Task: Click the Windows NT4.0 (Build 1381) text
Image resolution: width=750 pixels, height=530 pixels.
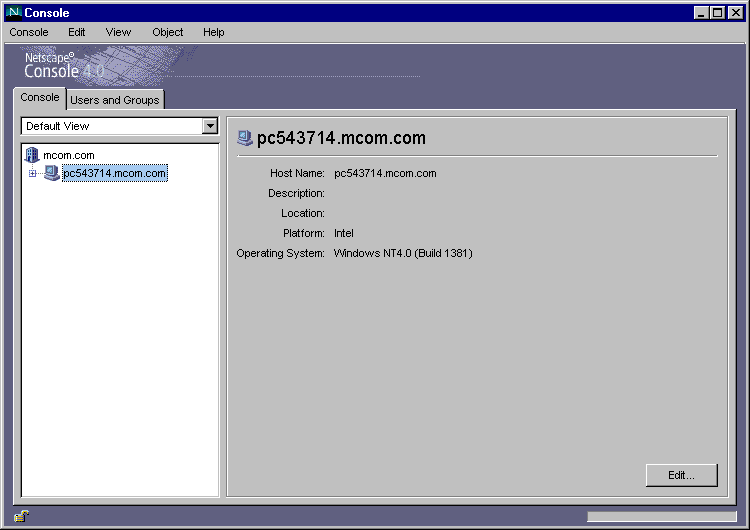Action: click(x=403, y=253)
